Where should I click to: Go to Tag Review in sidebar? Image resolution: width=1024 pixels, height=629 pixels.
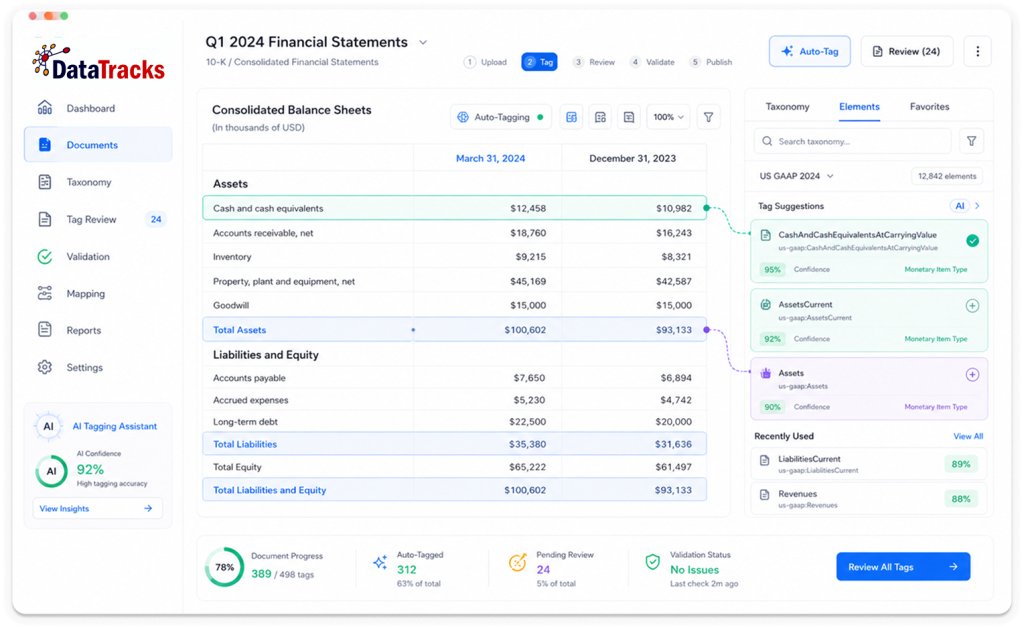[91, 219]
